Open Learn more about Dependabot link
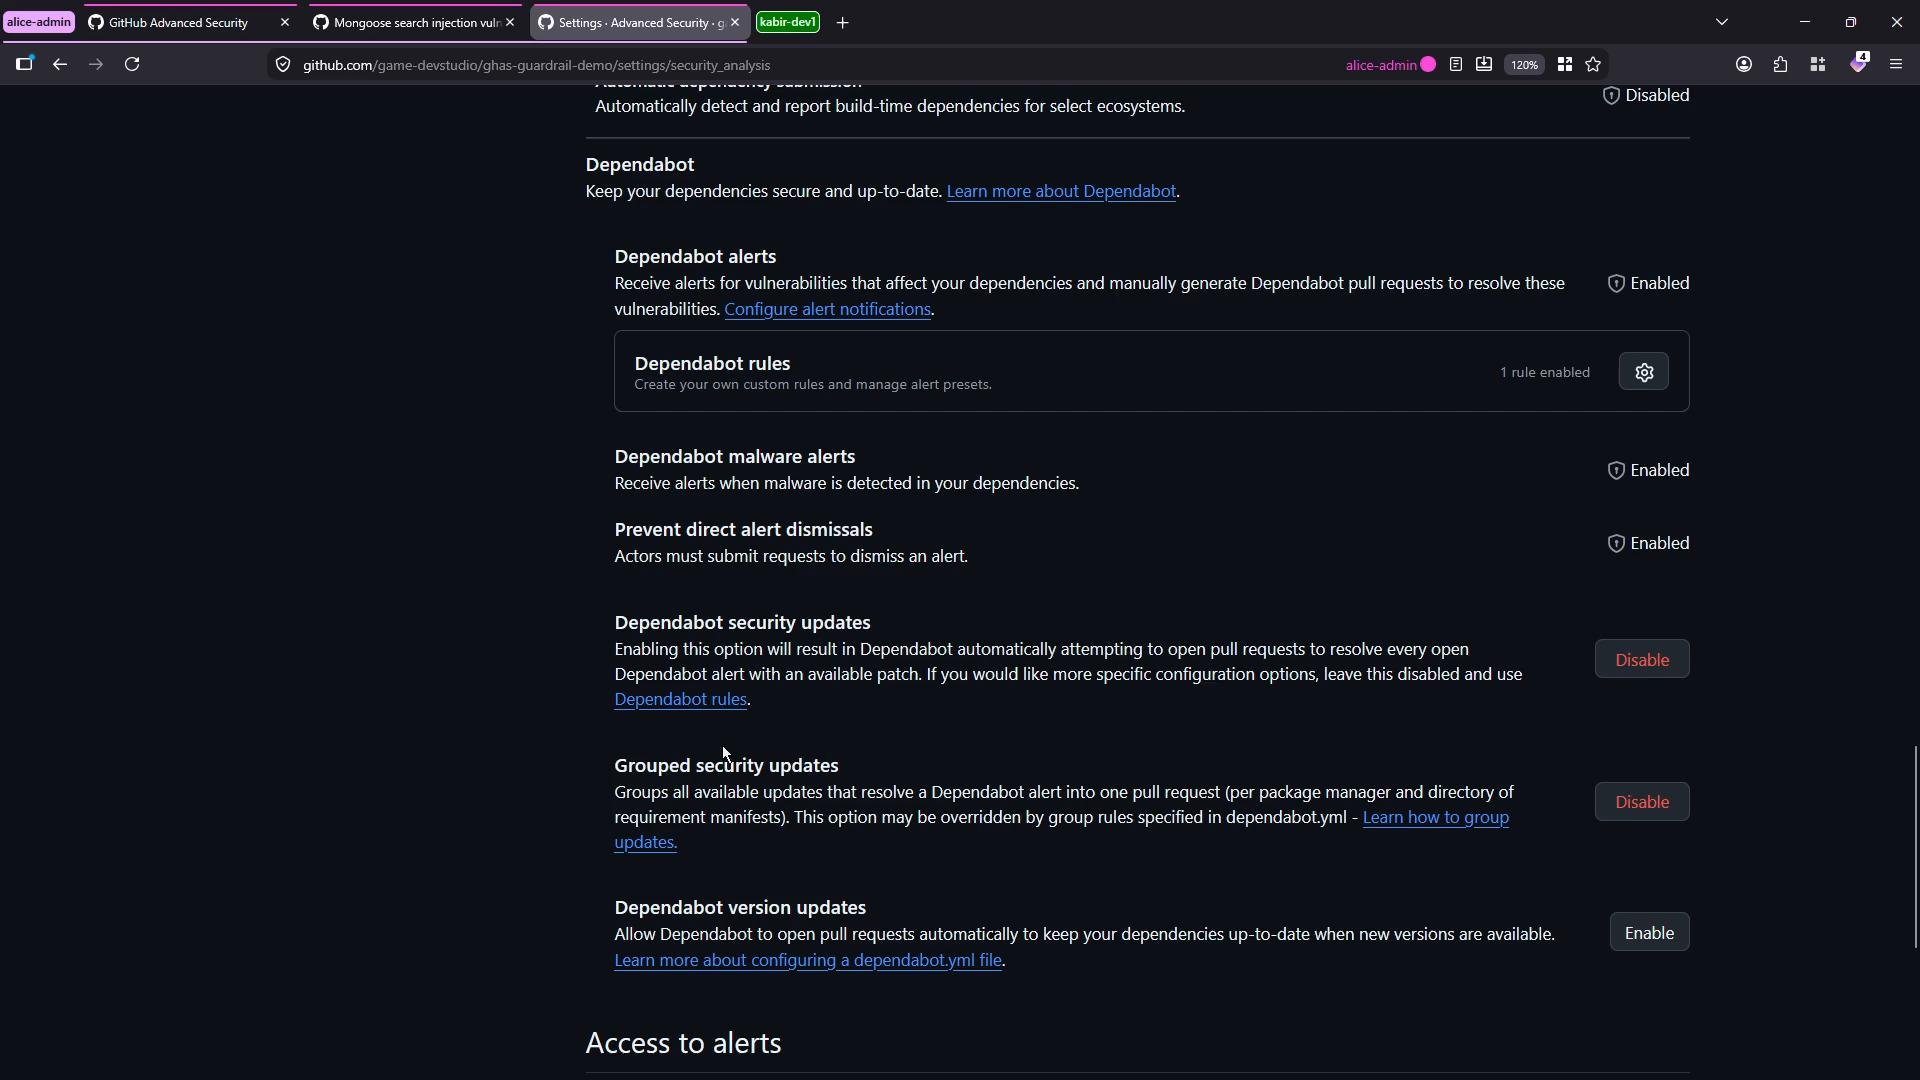 [1061, 191]
